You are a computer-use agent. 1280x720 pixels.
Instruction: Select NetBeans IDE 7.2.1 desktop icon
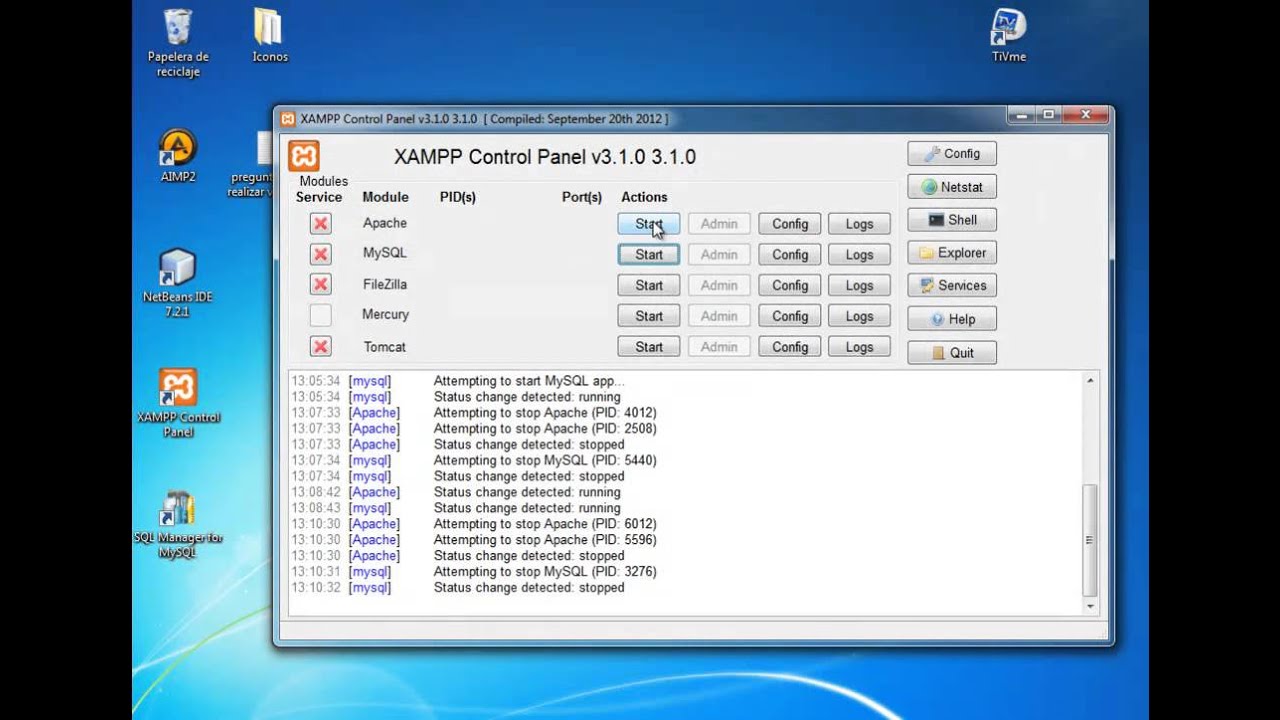(178, 283)
